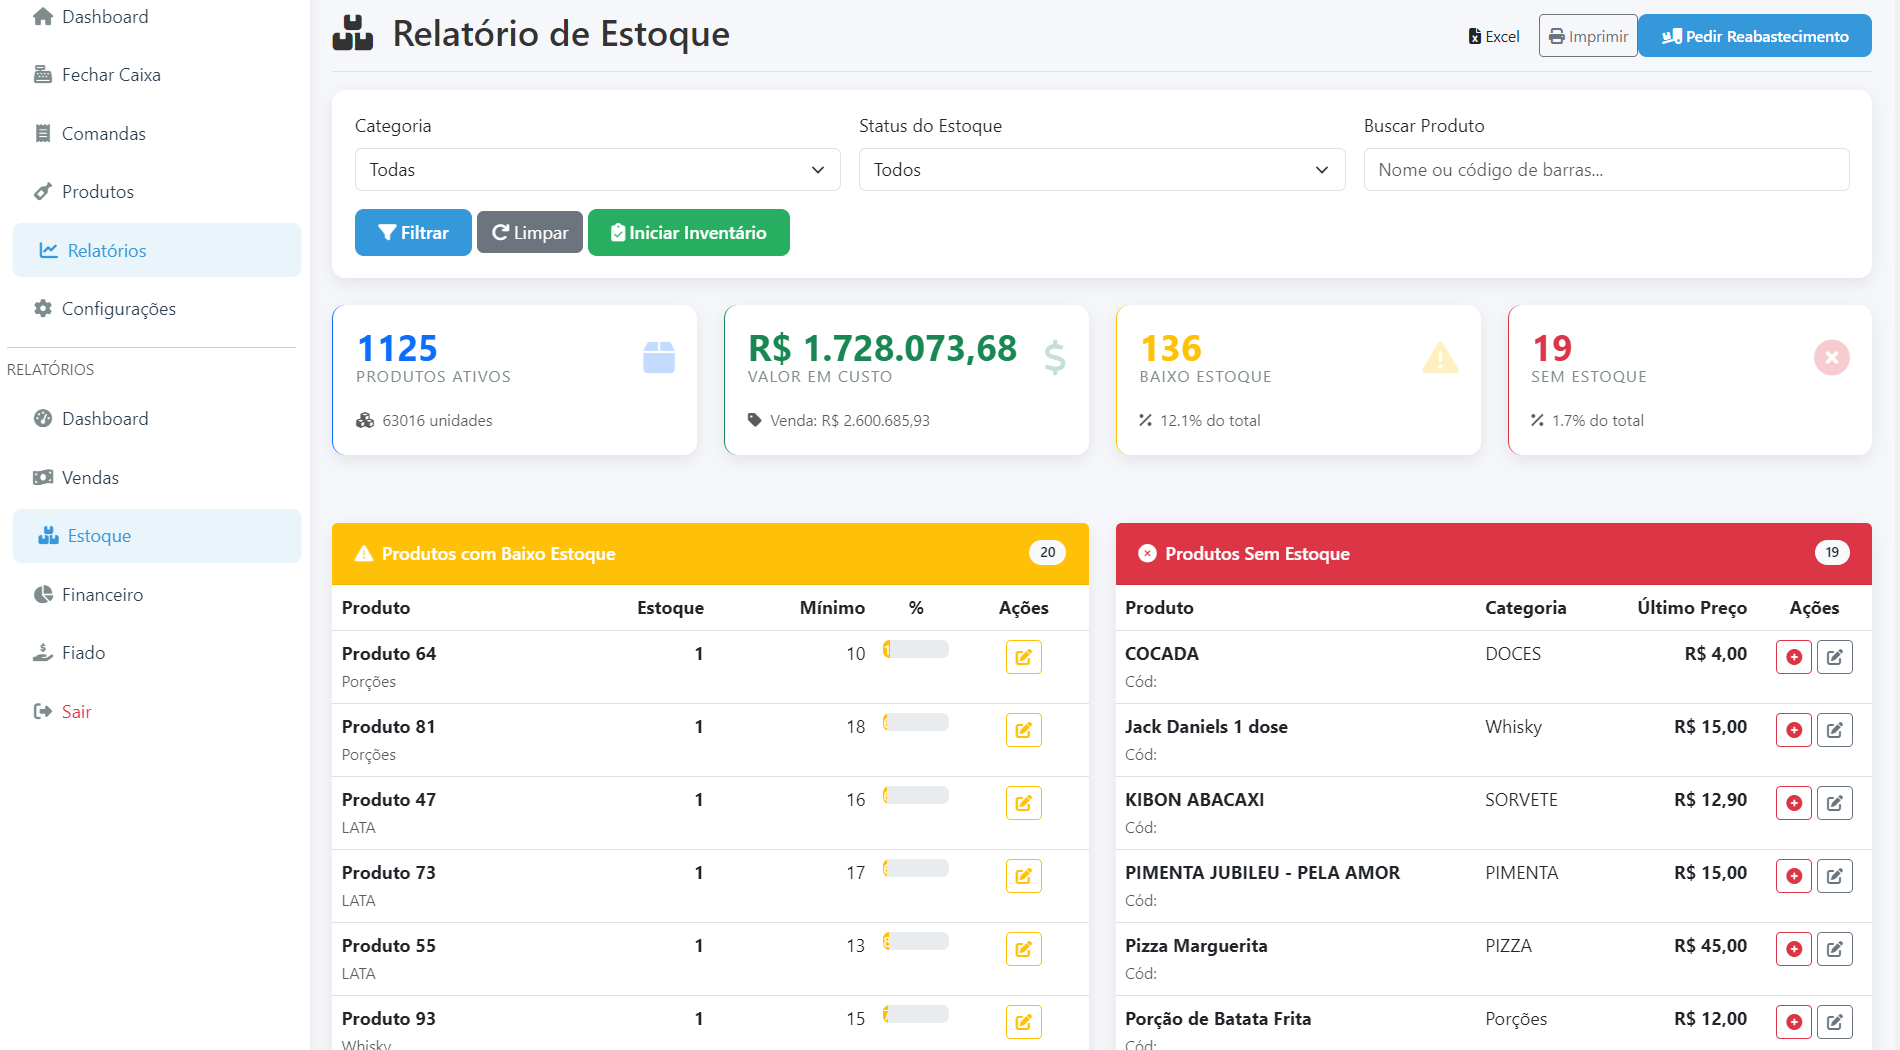Go to Financeiro reports section
1900x1050 pixels.
[x=102, y=595]
